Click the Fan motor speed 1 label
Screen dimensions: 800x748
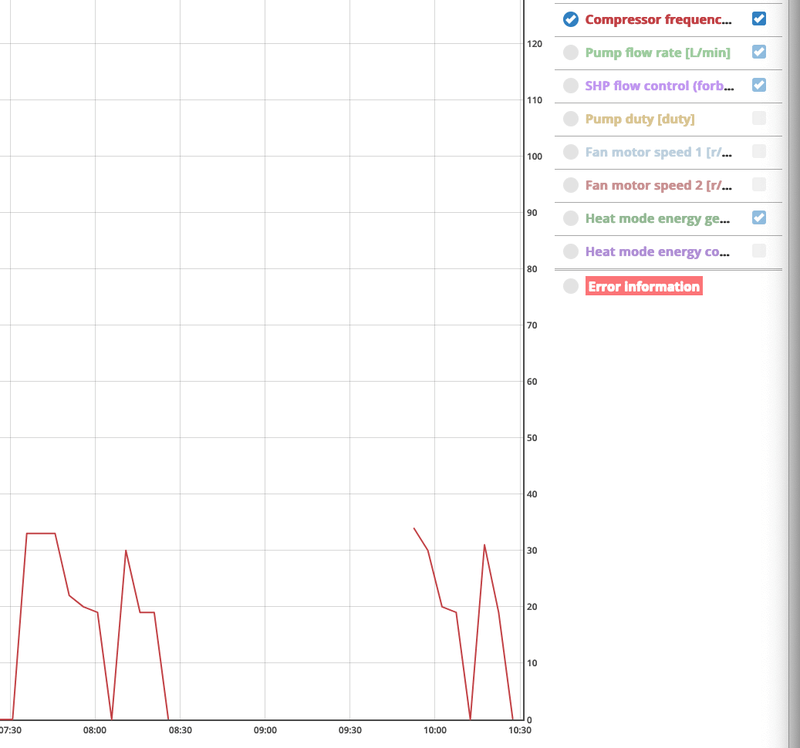pos(658,152)
